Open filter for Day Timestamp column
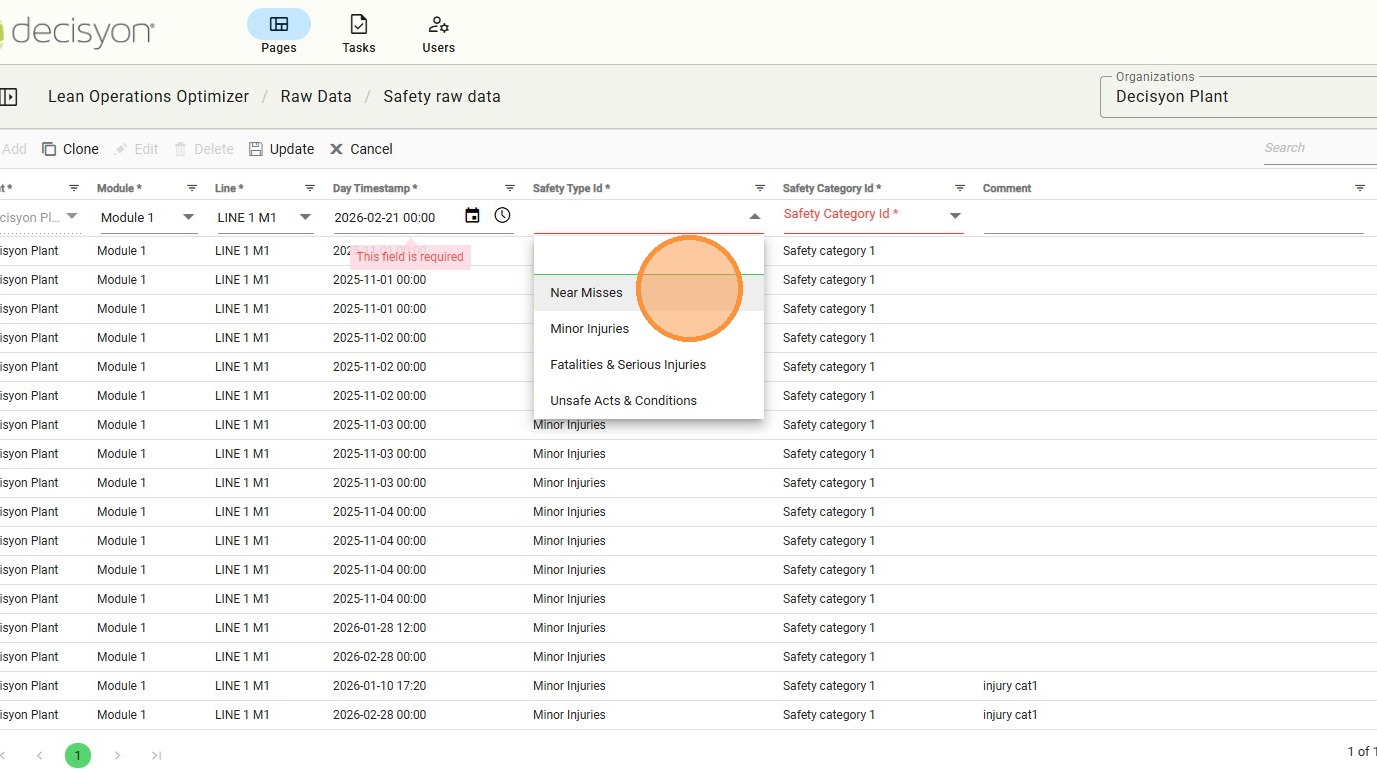 (x=509, y=188)
